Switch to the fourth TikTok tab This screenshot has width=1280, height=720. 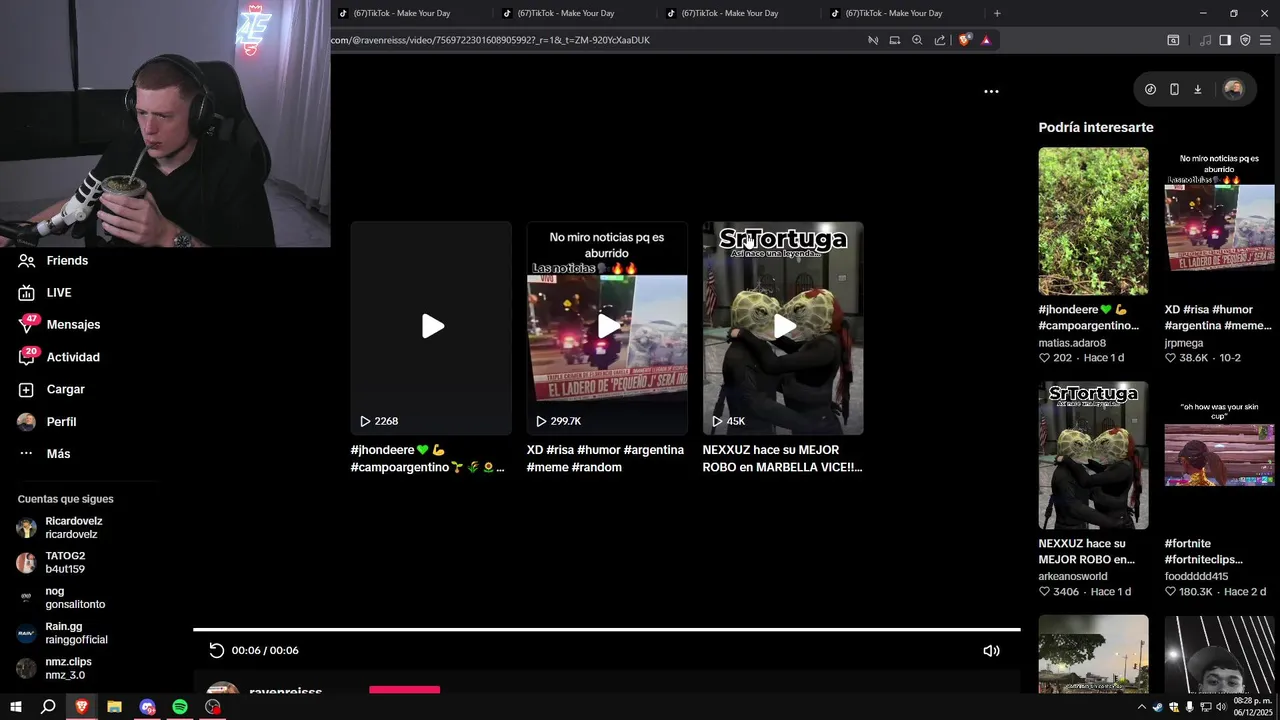click(x=893, y=13)
